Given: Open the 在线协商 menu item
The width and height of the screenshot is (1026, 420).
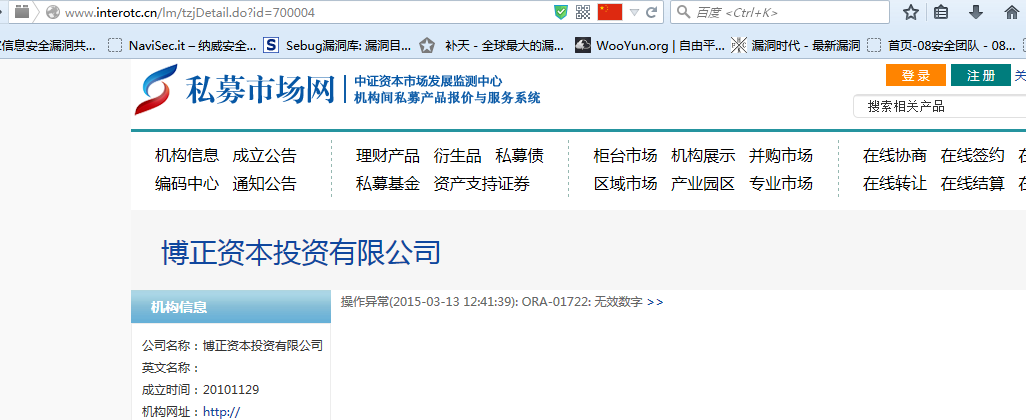Looking at the screenshot, I should (x=894, y=156).
